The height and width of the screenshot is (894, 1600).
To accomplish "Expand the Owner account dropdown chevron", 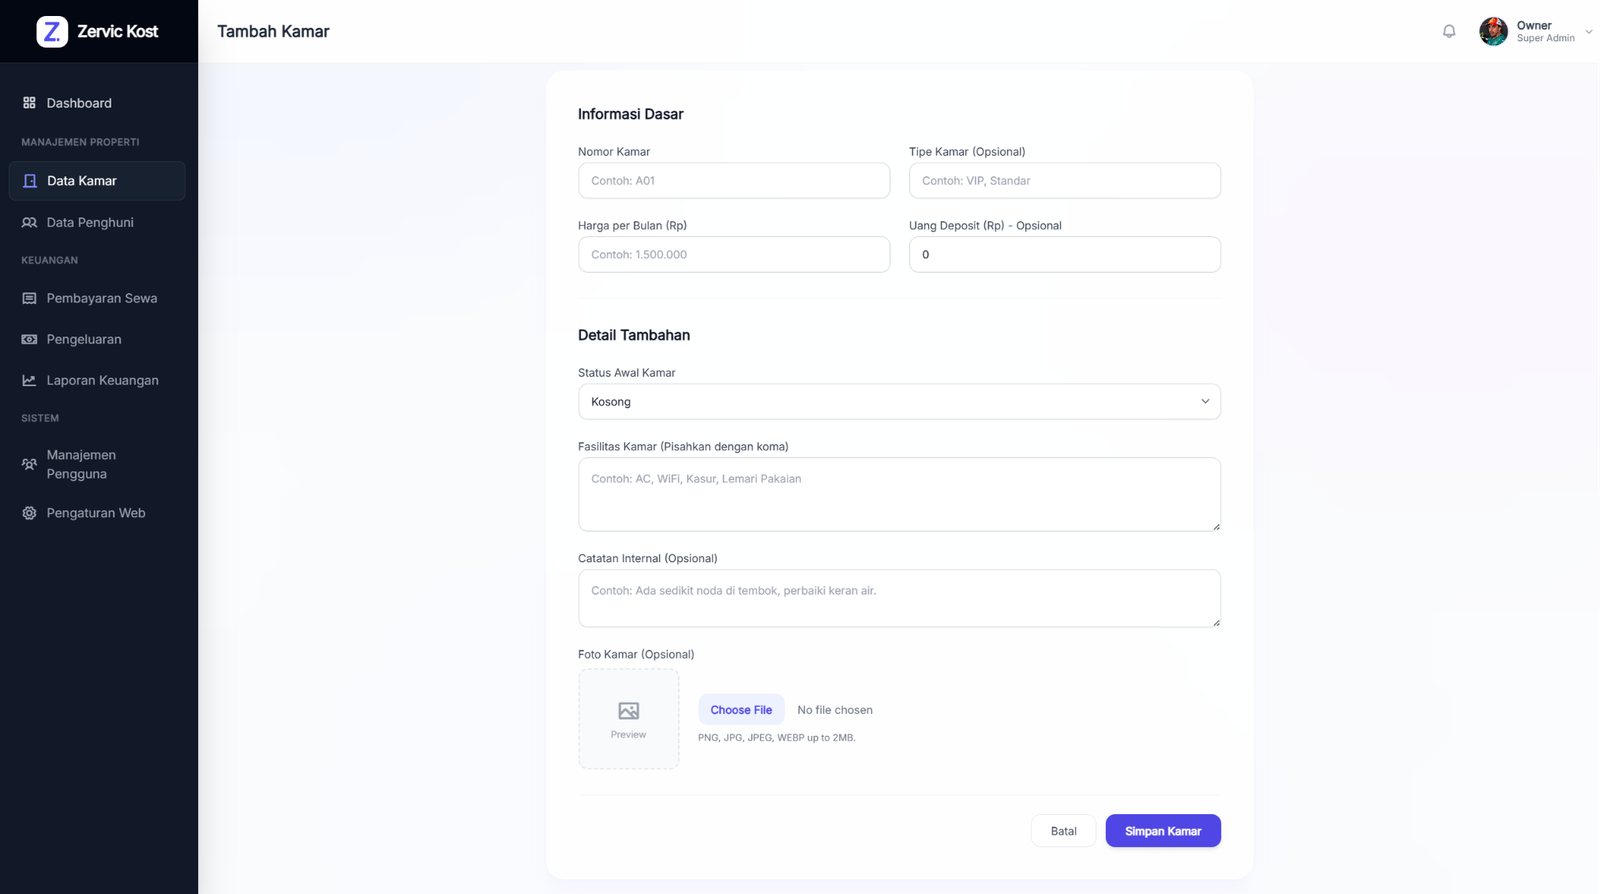I will coord(1588,32).
